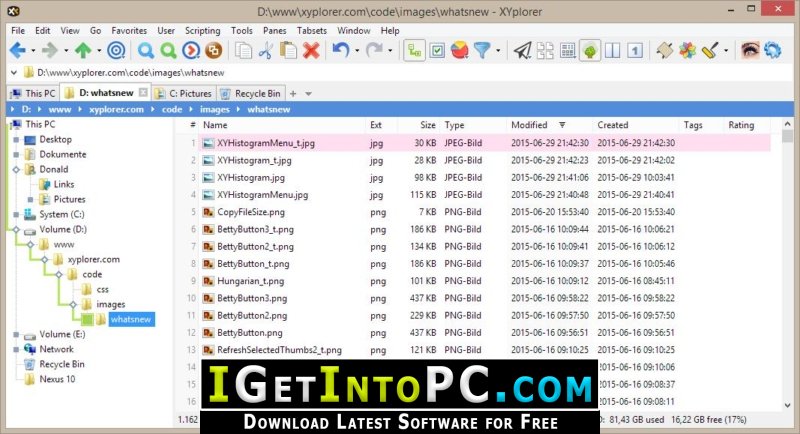Viewport: 800px width, 434px height.
Task: Expand the Volume (E:) tree node
Action: point(16,335)
